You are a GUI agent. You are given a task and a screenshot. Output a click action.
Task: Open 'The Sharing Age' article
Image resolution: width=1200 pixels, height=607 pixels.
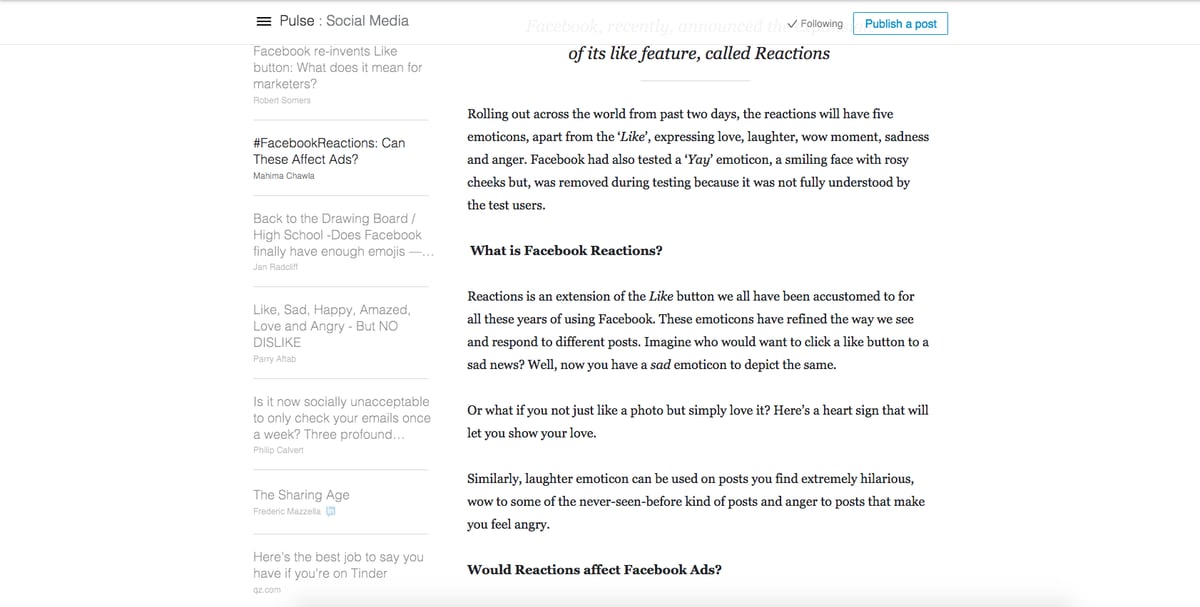[x=301, y=495]
